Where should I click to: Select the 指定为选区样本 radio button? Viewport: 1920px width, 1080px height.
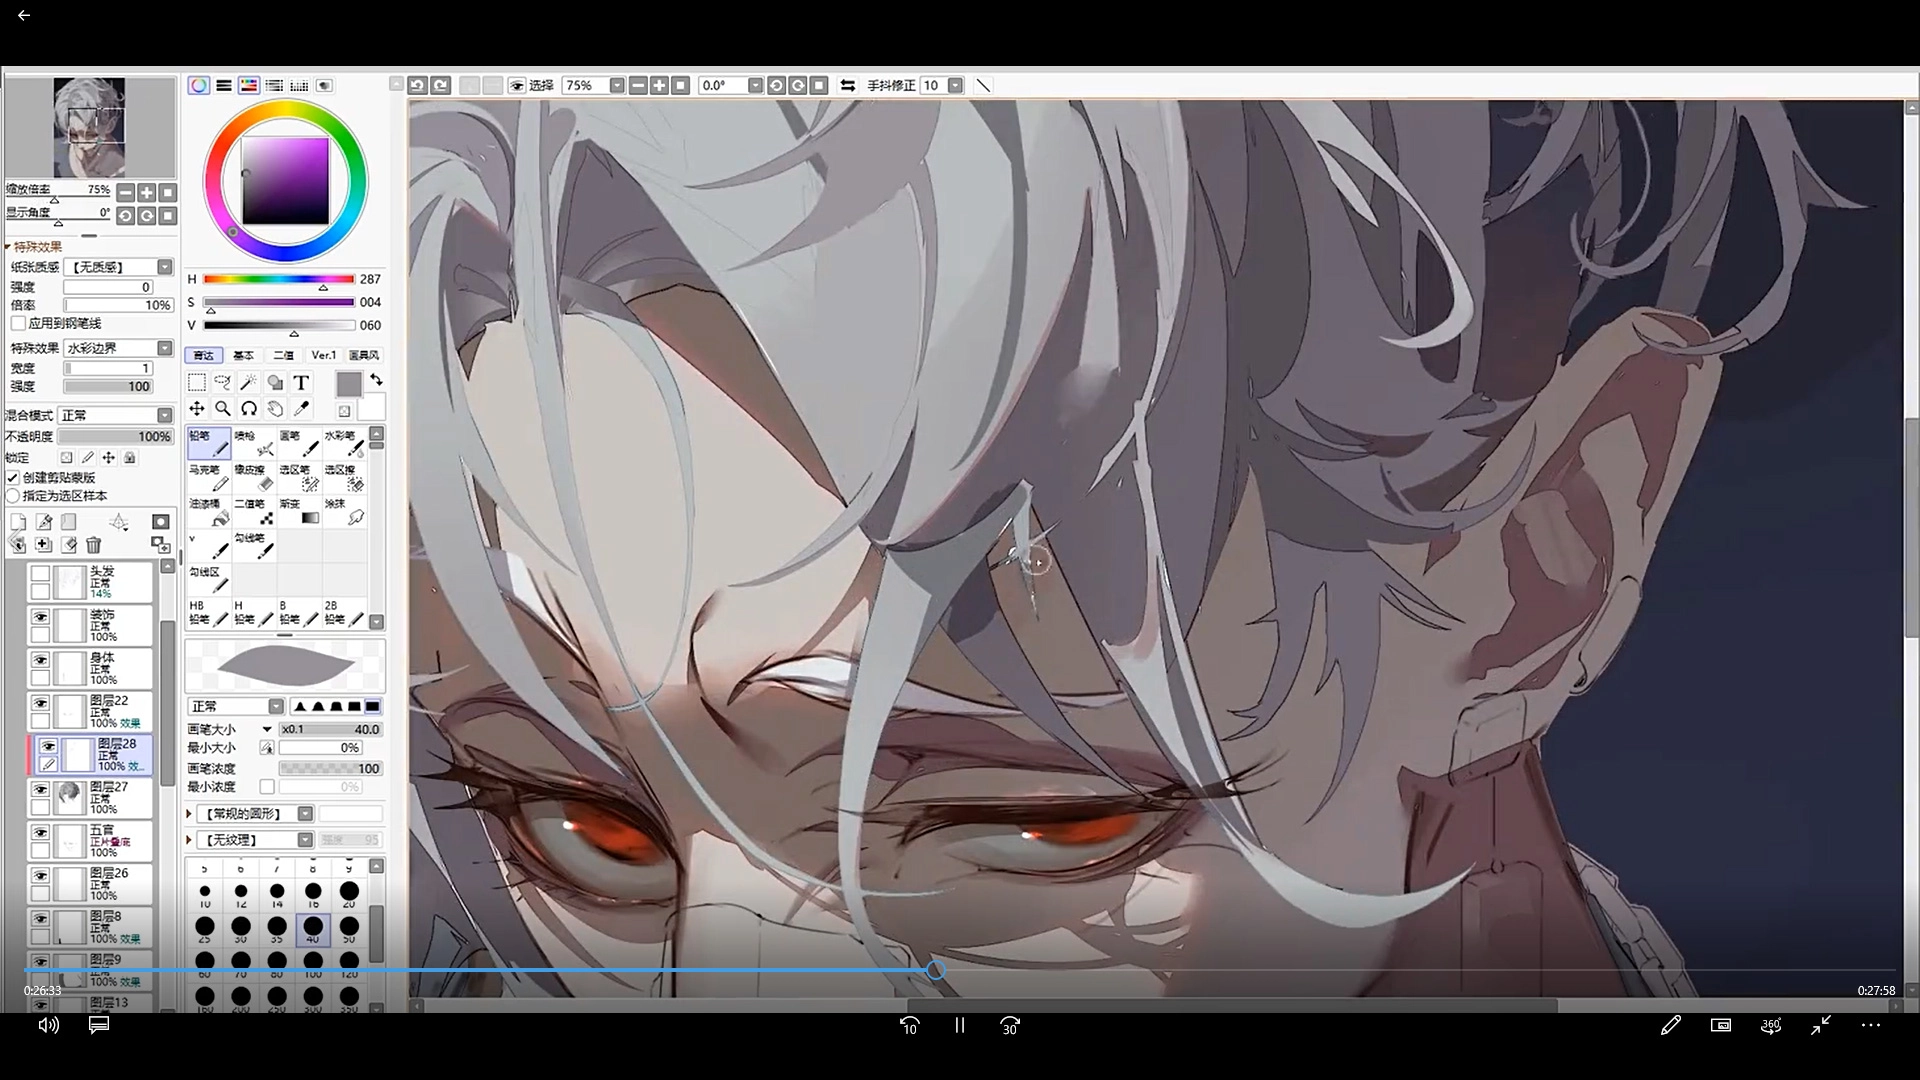tap(13, 496)
